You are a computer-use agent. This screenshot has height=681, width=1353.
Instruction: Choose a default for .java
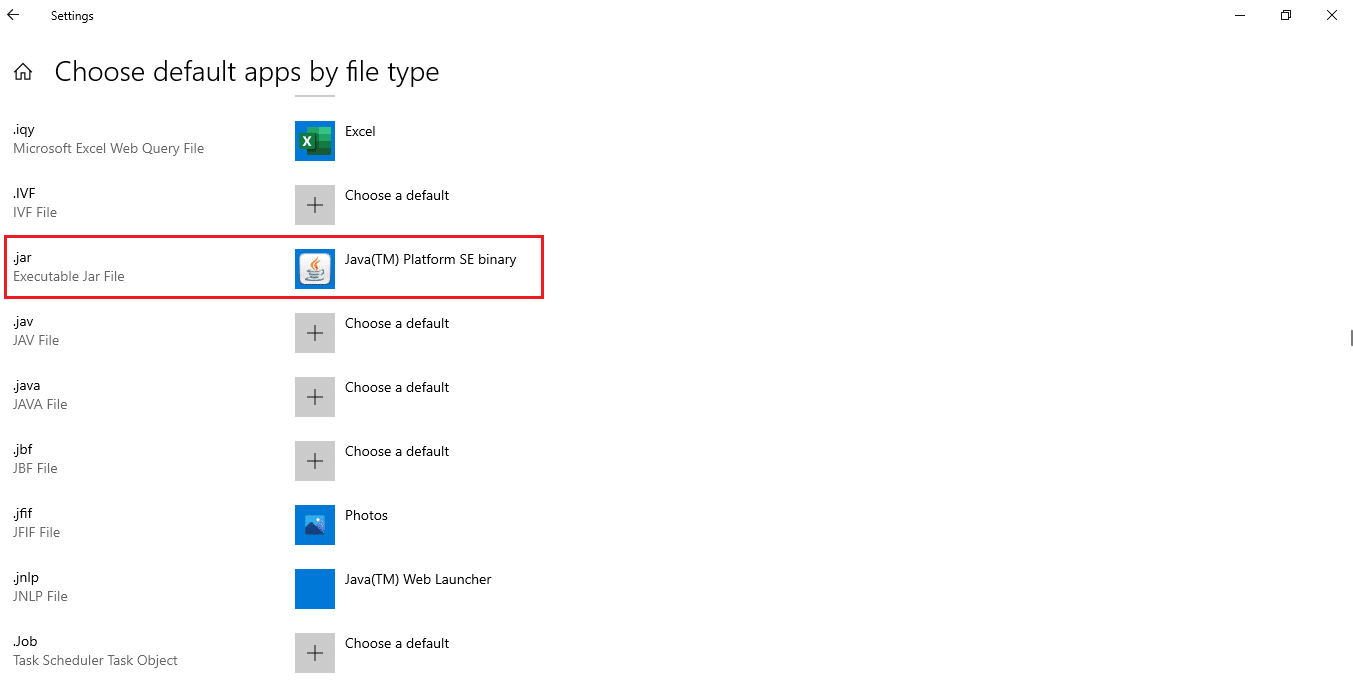(x=397, y=387)
